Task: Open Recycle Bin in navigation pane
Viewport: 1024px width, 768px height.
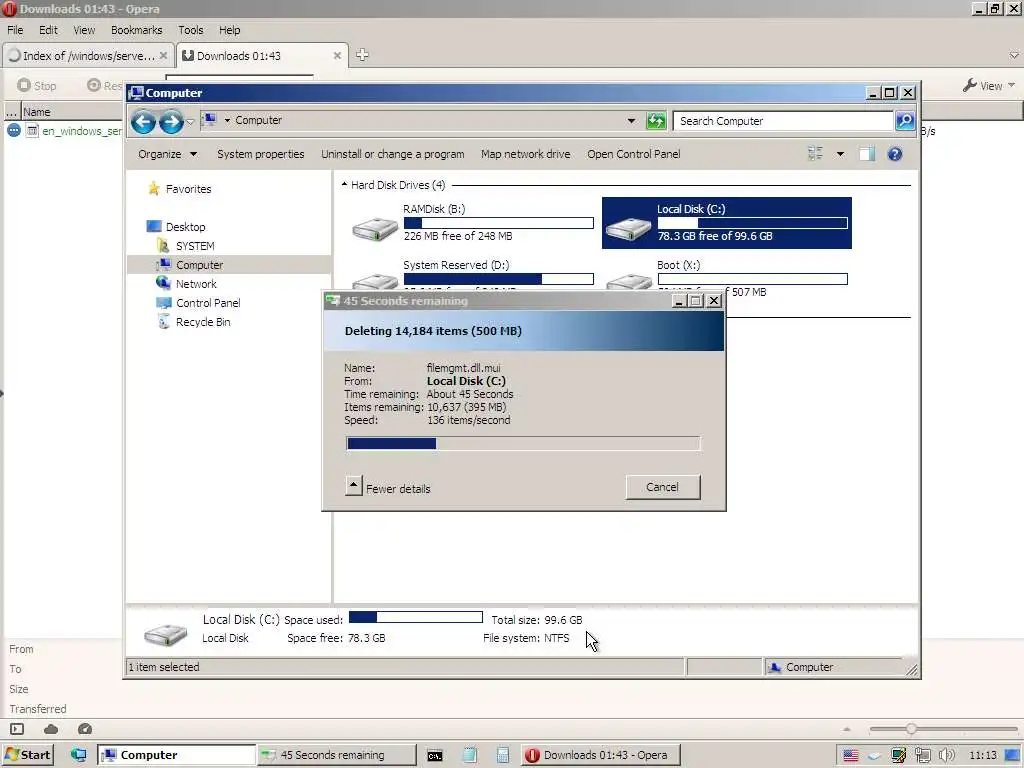Action: pos(202,322)
